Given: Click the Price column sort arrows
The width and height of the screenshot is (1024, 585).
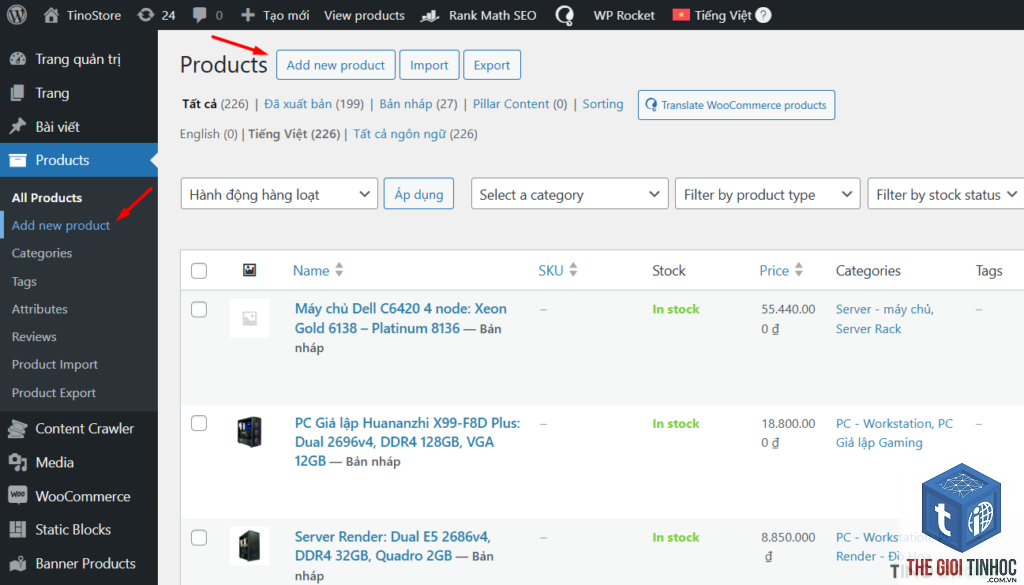Looking at the screenshot, I should click(x=798, y=270).
